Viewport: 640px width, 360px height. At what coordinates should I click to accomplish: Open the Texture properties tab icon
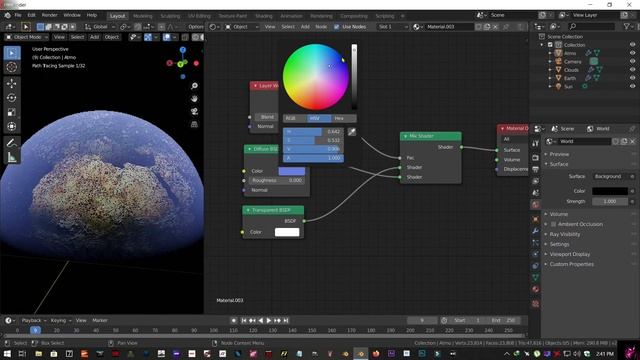coord(536,304)
